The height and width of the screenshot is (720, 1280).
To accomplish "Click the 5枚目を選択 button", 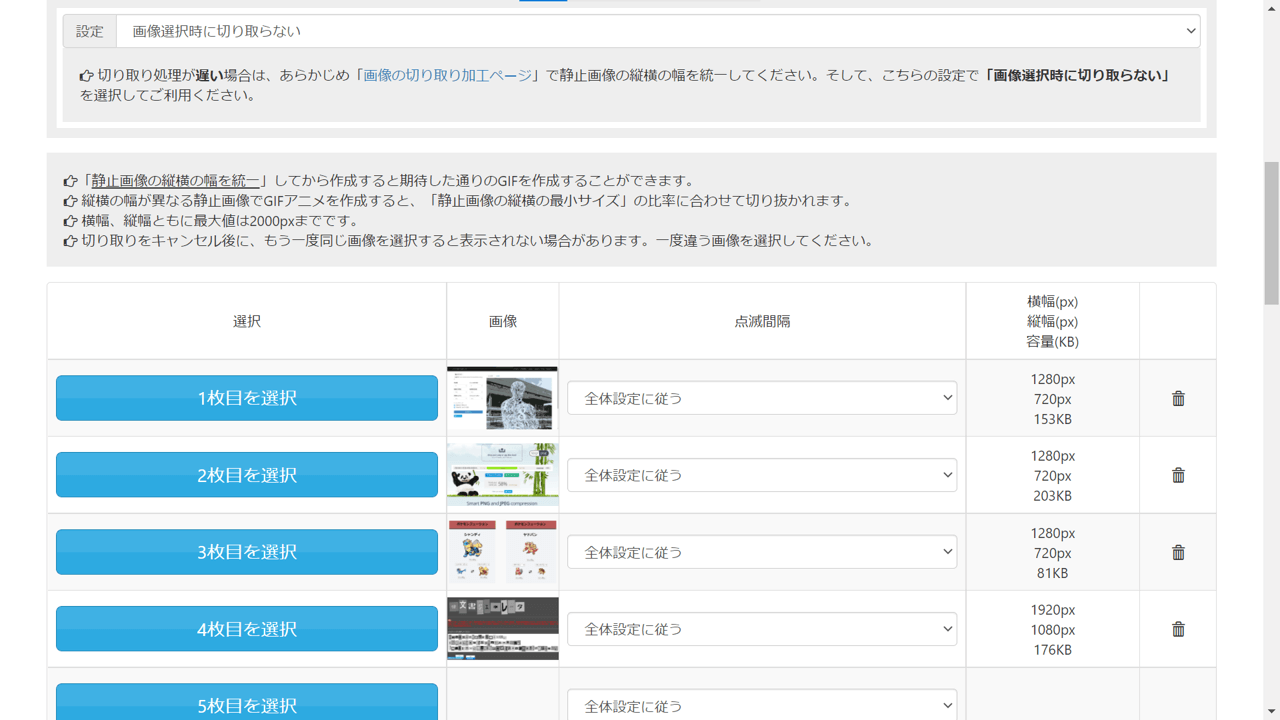I will 247,702.
